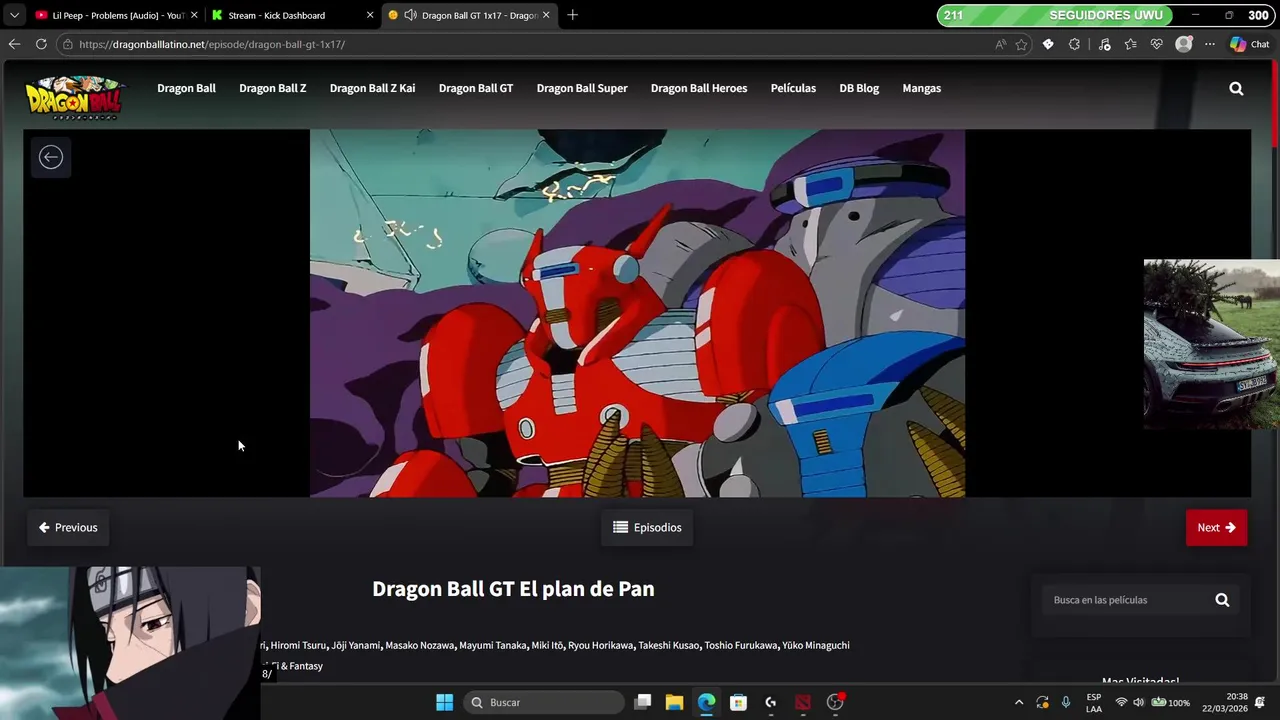The height and width of the screenshot is (720, 1280).
Task: Click the car advertisement thumbnail
Action: click(1211, 344)
